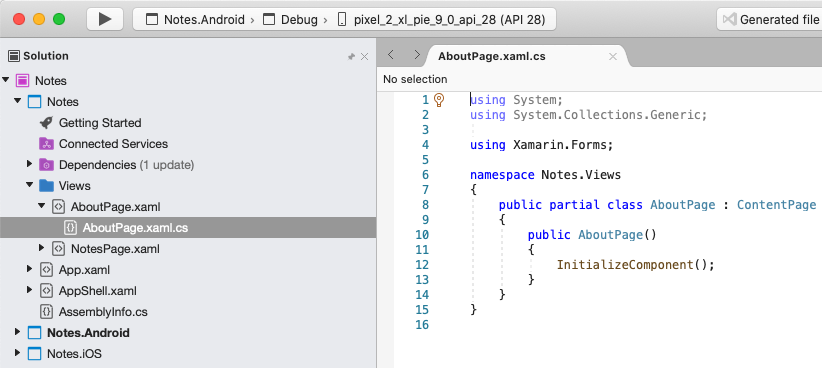Image resolution: width=822 pixels, height=368 pixels.
Task: Run the project with the play button
Action: point(105,19)
